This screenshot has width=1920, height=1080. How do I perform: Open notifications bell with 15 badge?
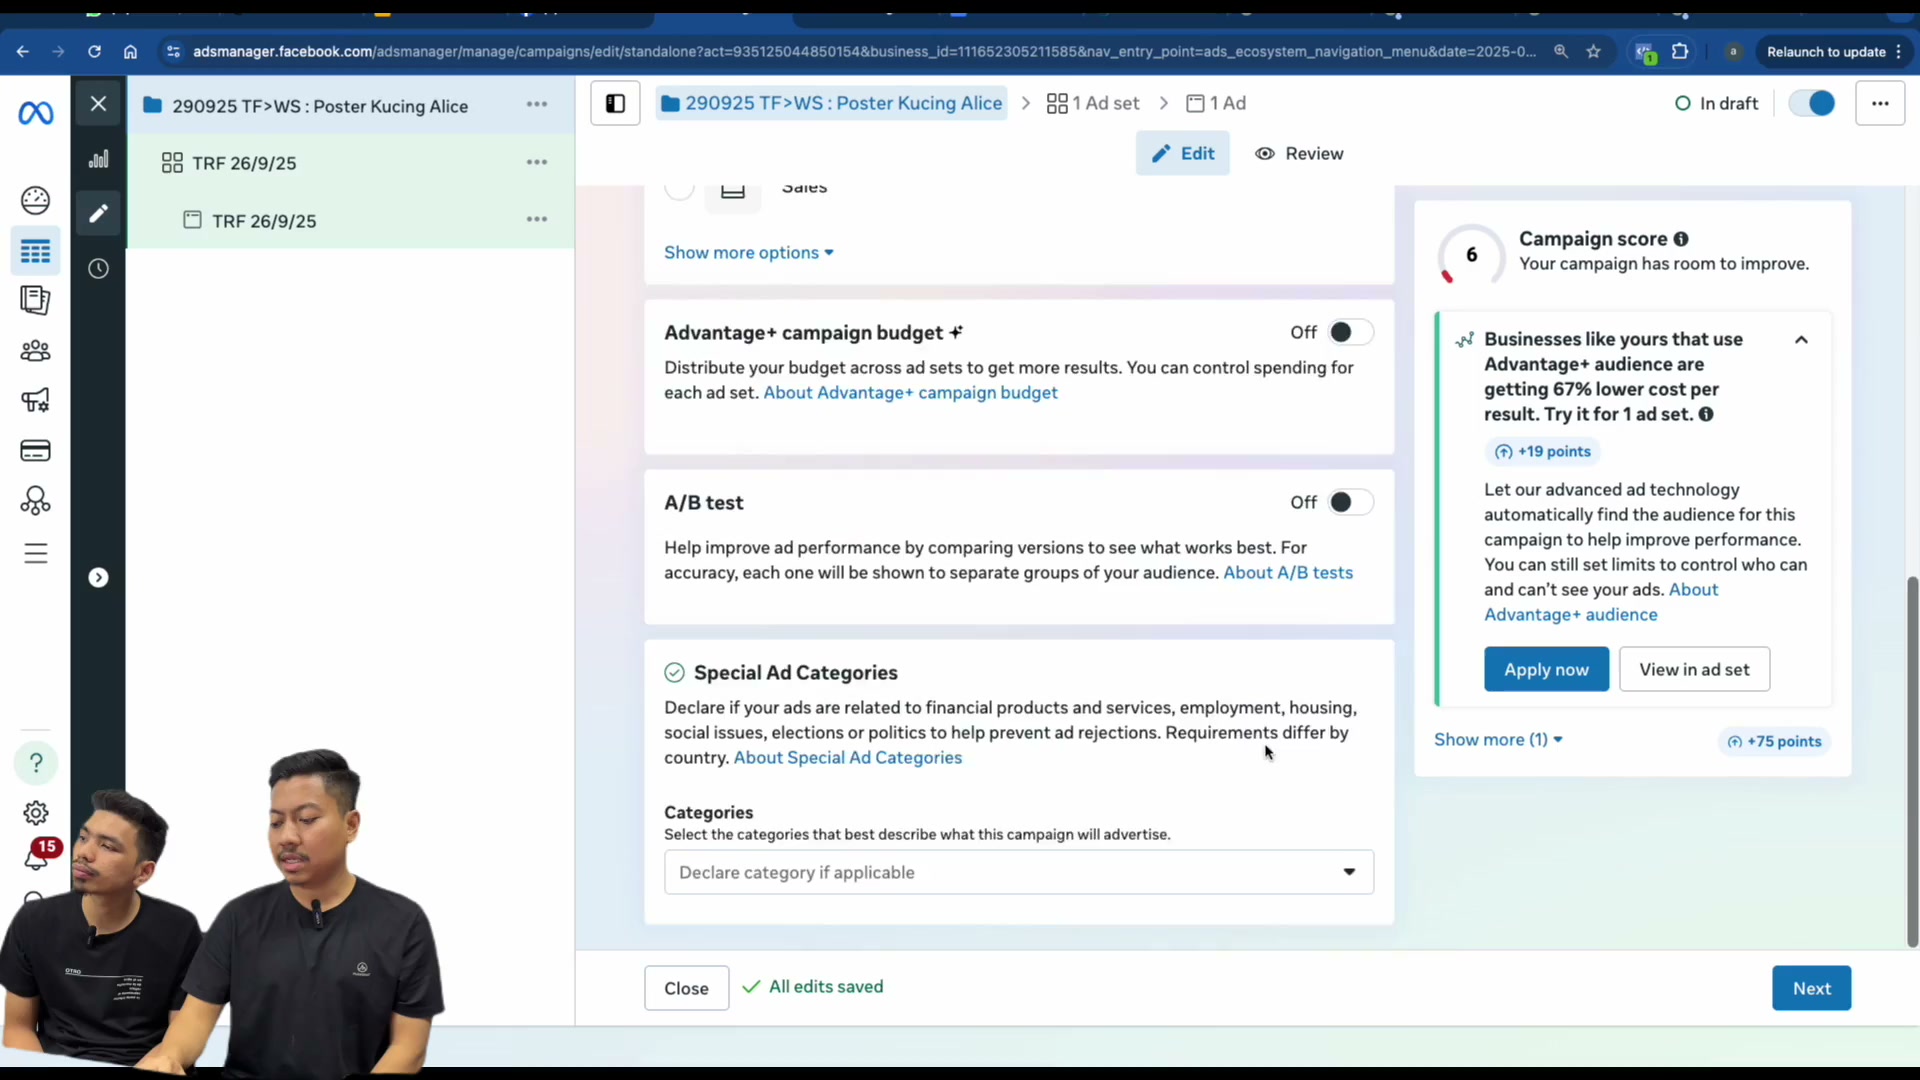38,855
